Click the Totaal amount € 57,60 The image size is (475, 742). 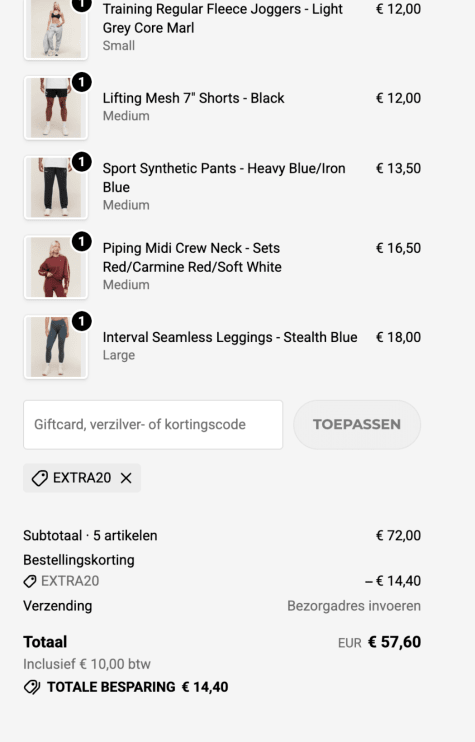(x=395, y=642)
